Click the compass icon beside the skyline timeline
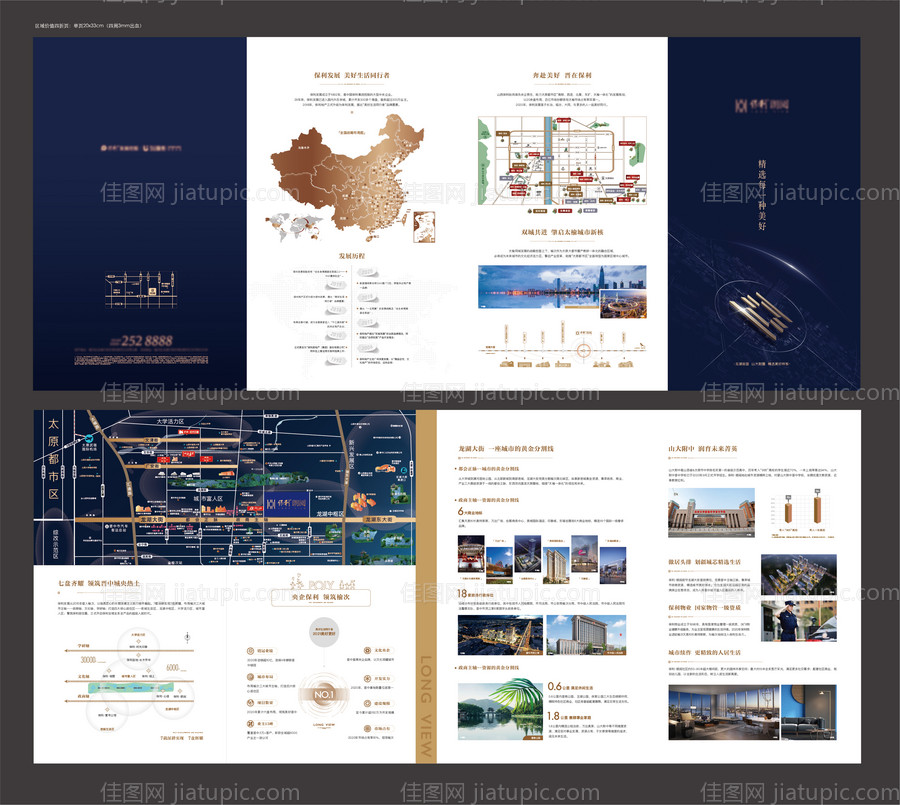The width and height of the screenshot is (900, 805). [x=588, y=350]
